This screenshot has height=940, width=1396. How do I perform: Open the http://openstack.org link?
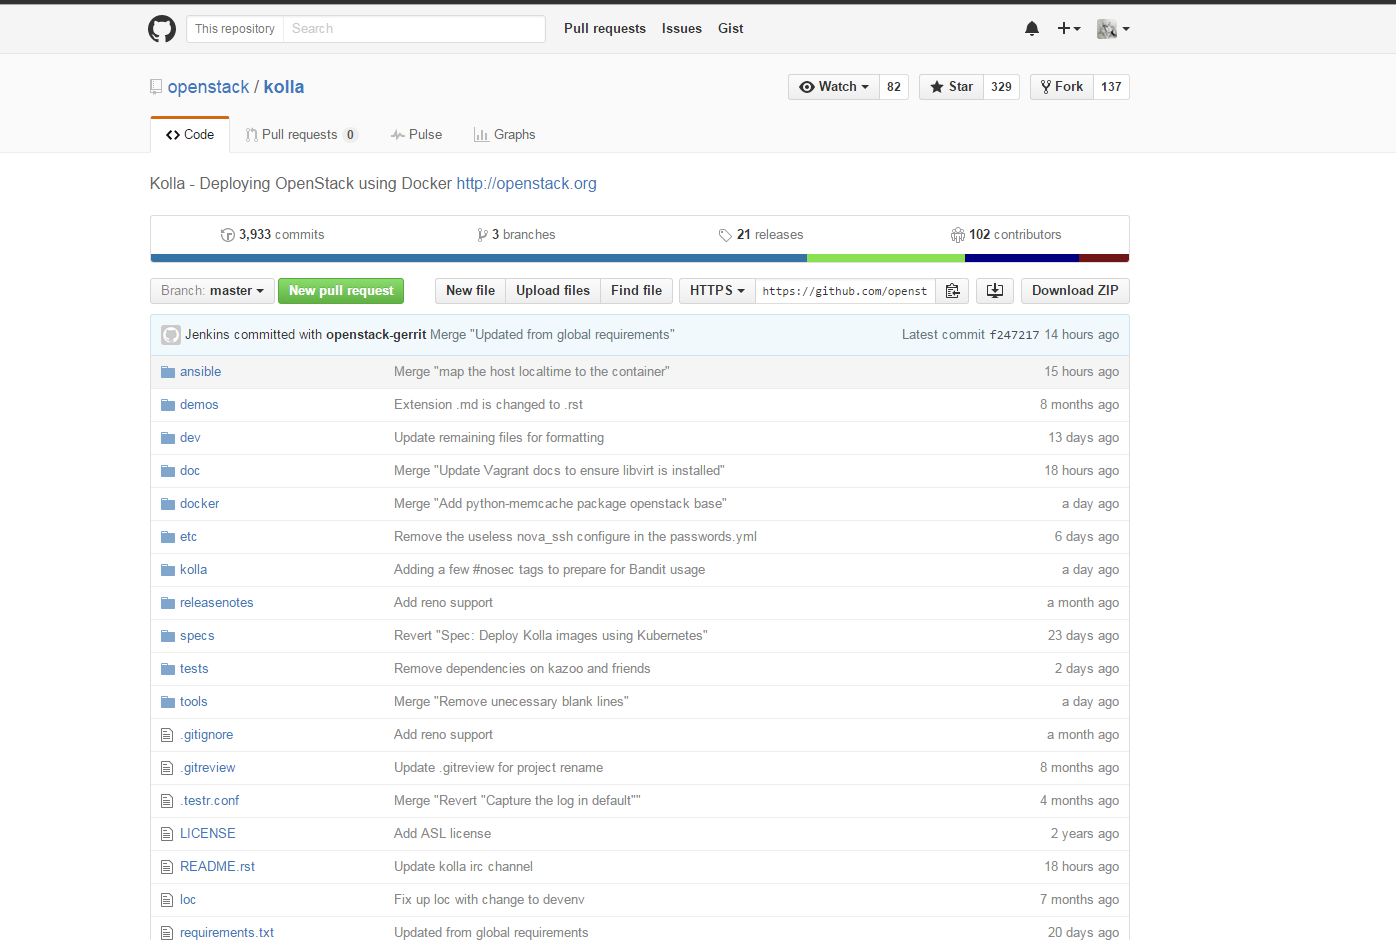[x=527, y=184]
